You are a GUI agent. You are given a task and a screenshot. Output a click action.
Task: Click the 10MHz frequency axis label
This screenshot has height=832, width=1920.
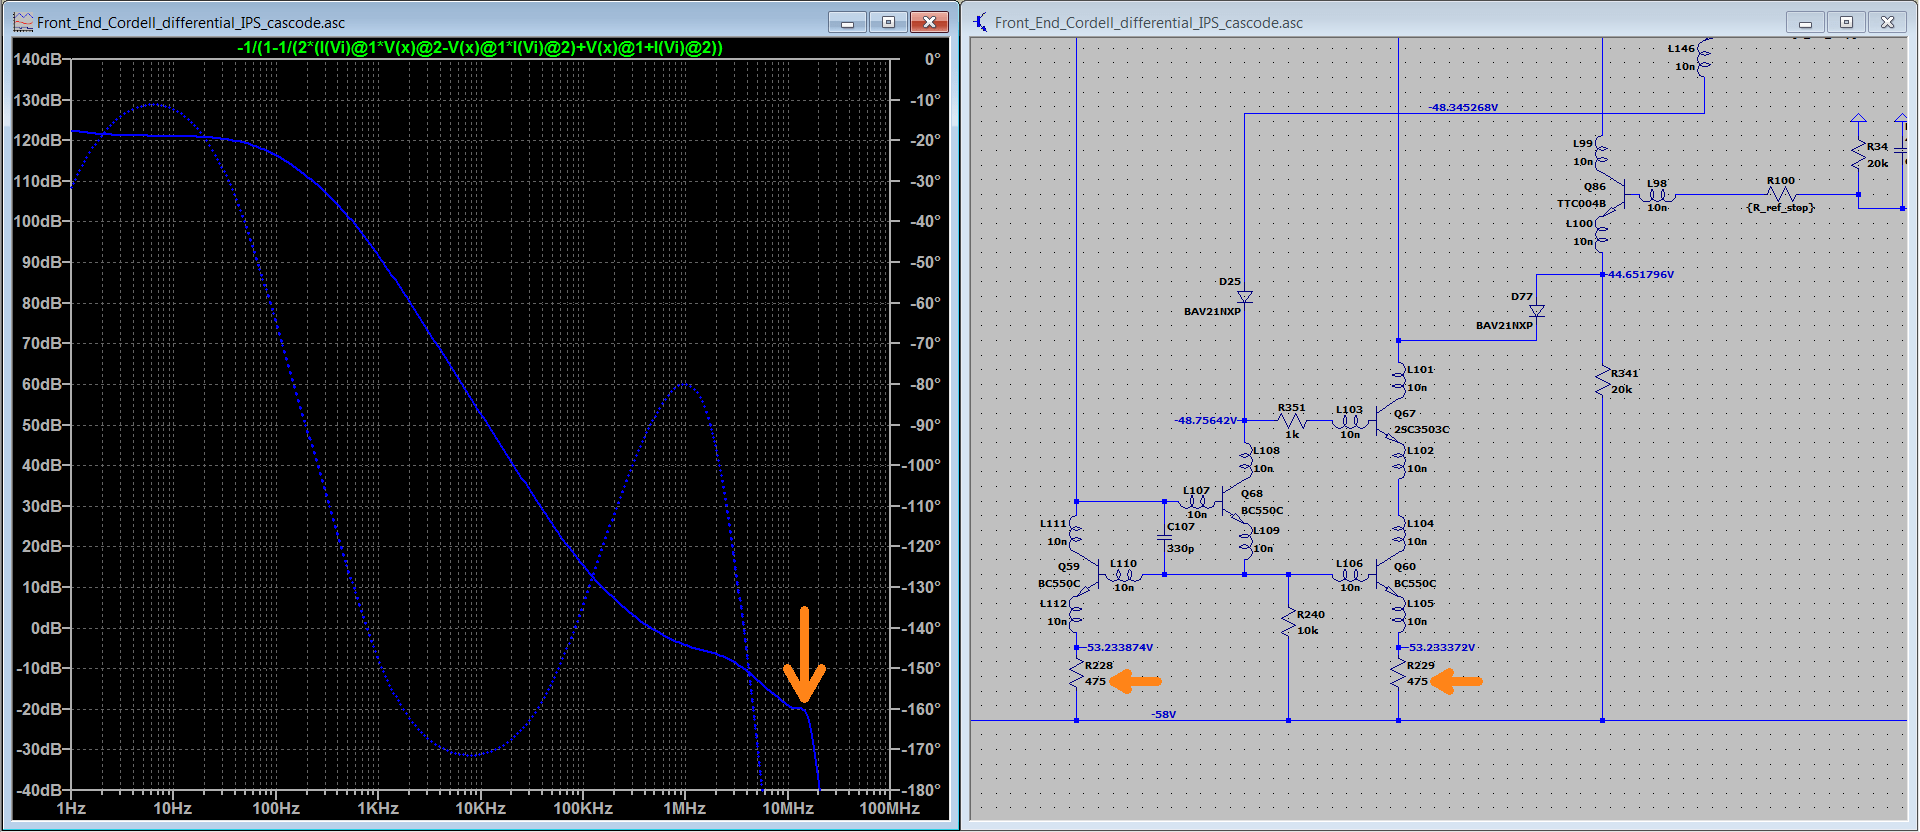[788, 808]
